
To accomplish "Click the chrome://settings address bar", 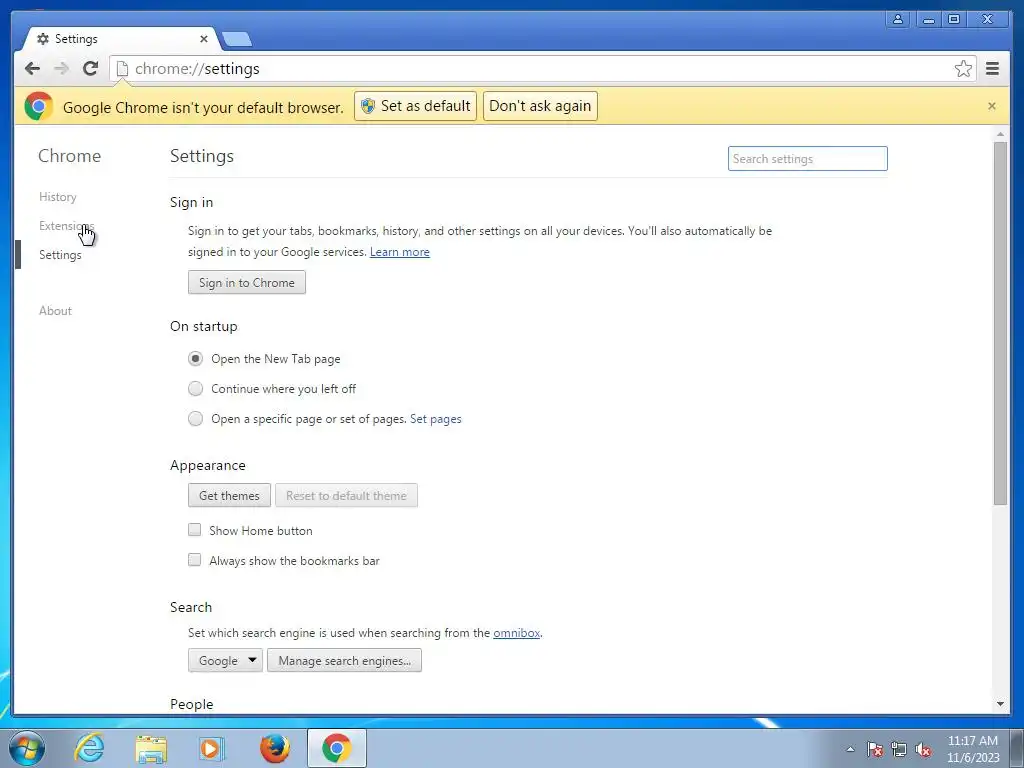I will [x=542, y=69].
